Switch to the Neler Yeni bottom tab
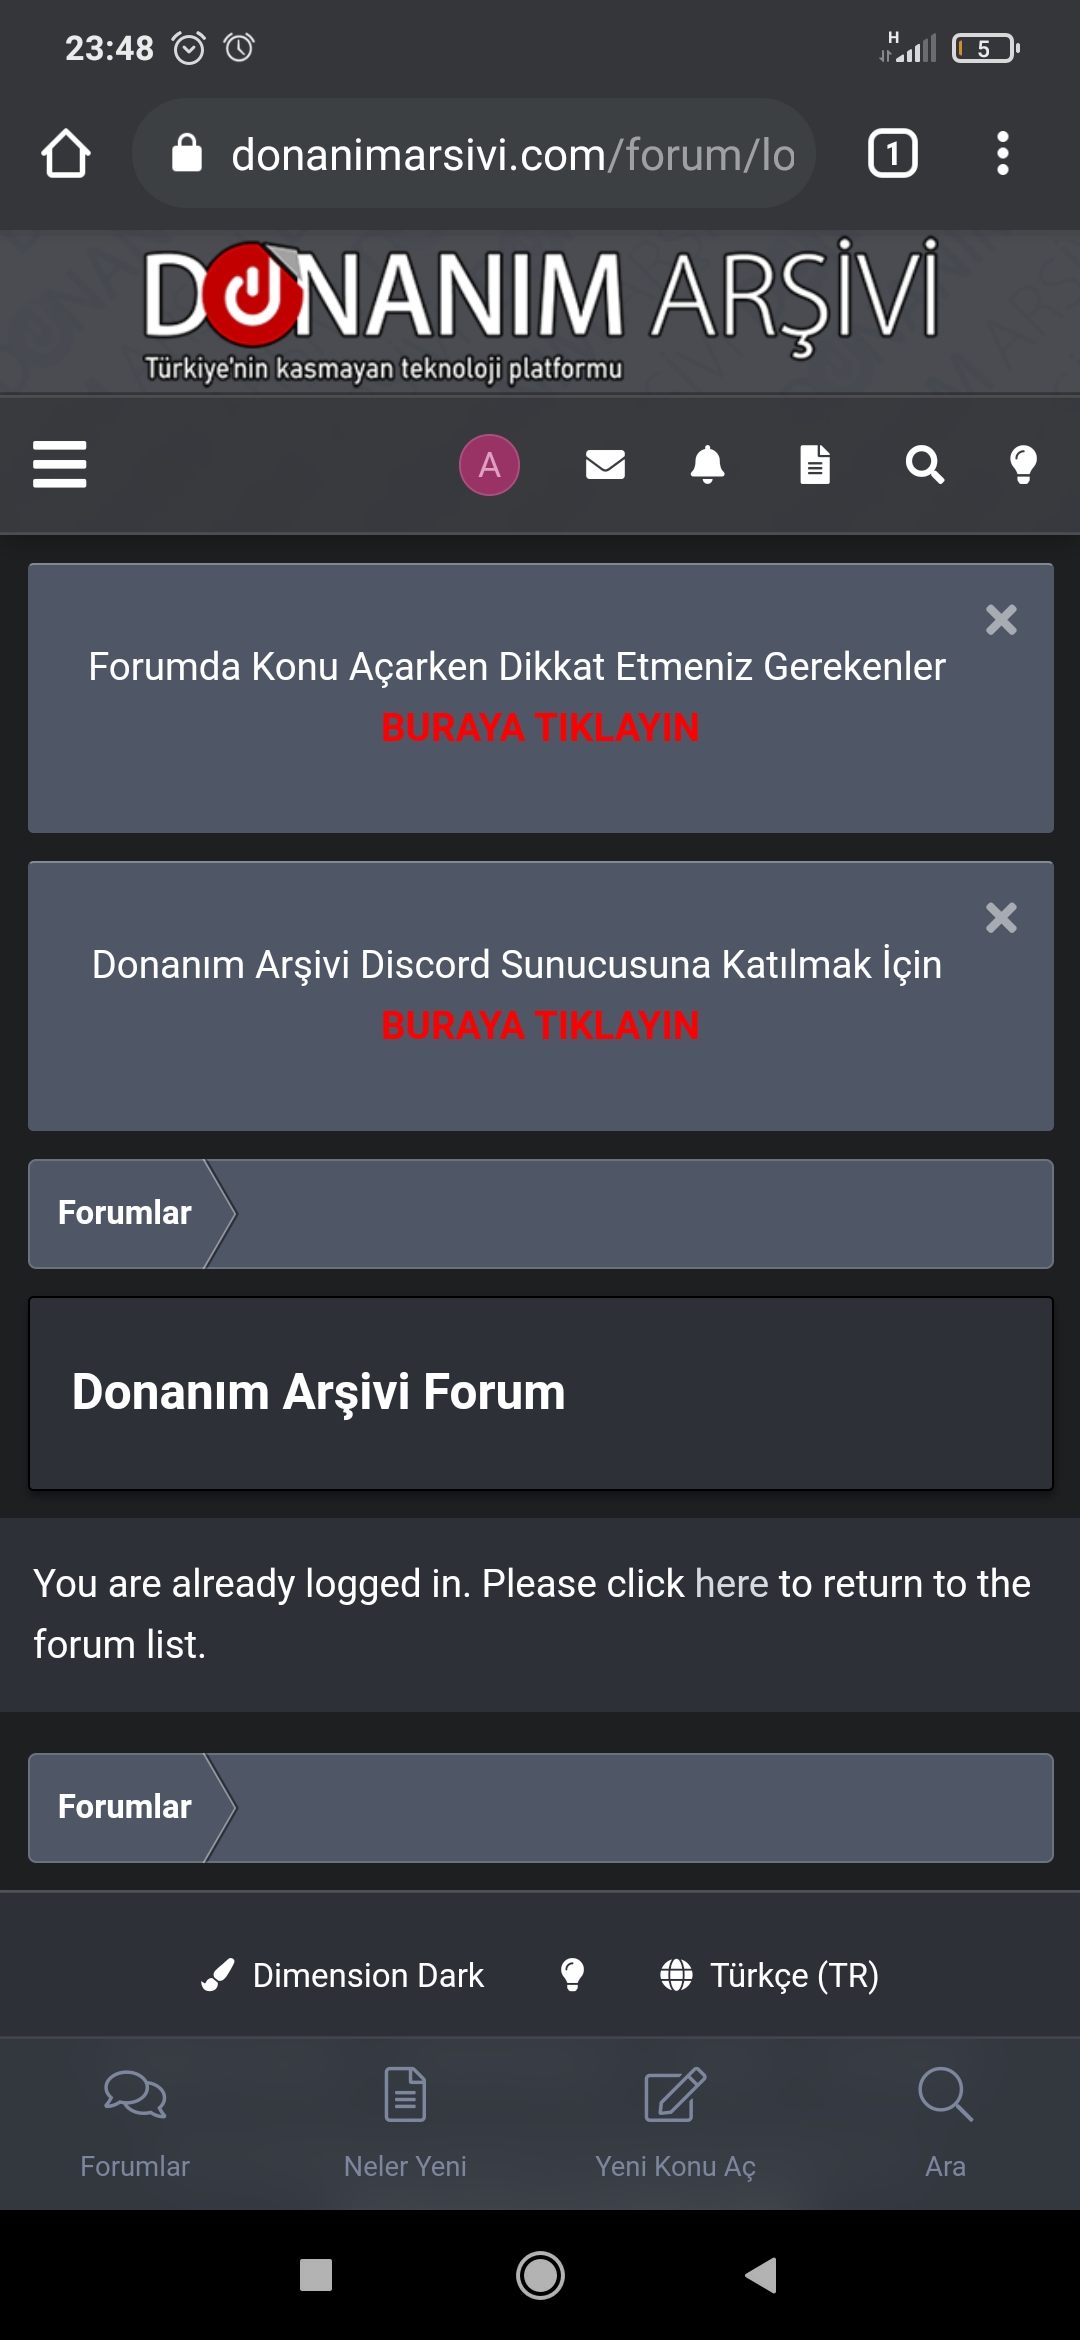 pyautogui.click(x=405, y=2122)
